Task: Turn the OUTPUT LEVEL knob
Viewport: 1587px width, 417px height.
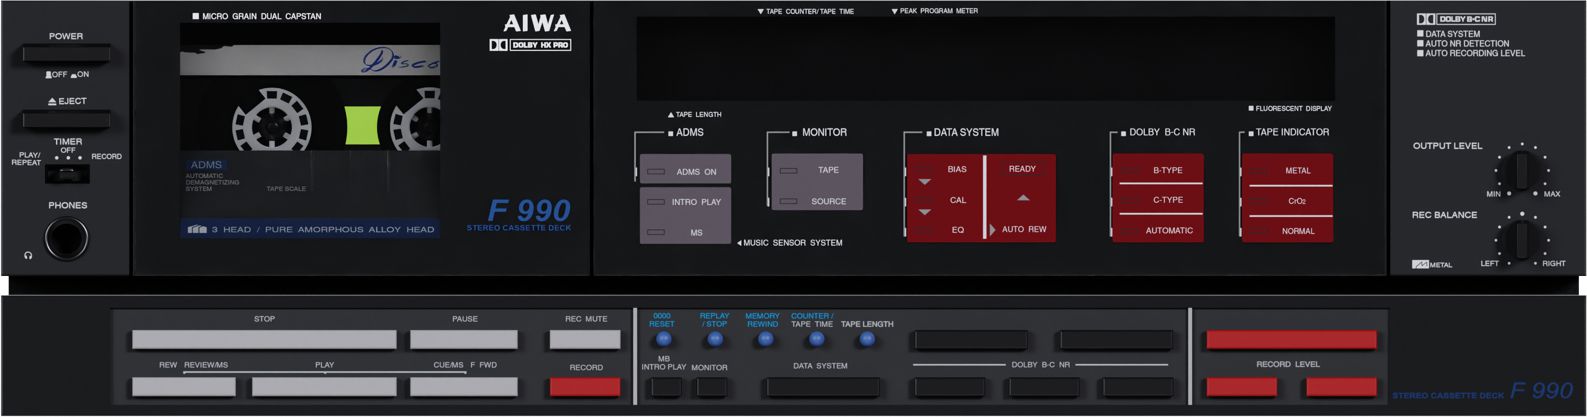Action: [1521, 169]
